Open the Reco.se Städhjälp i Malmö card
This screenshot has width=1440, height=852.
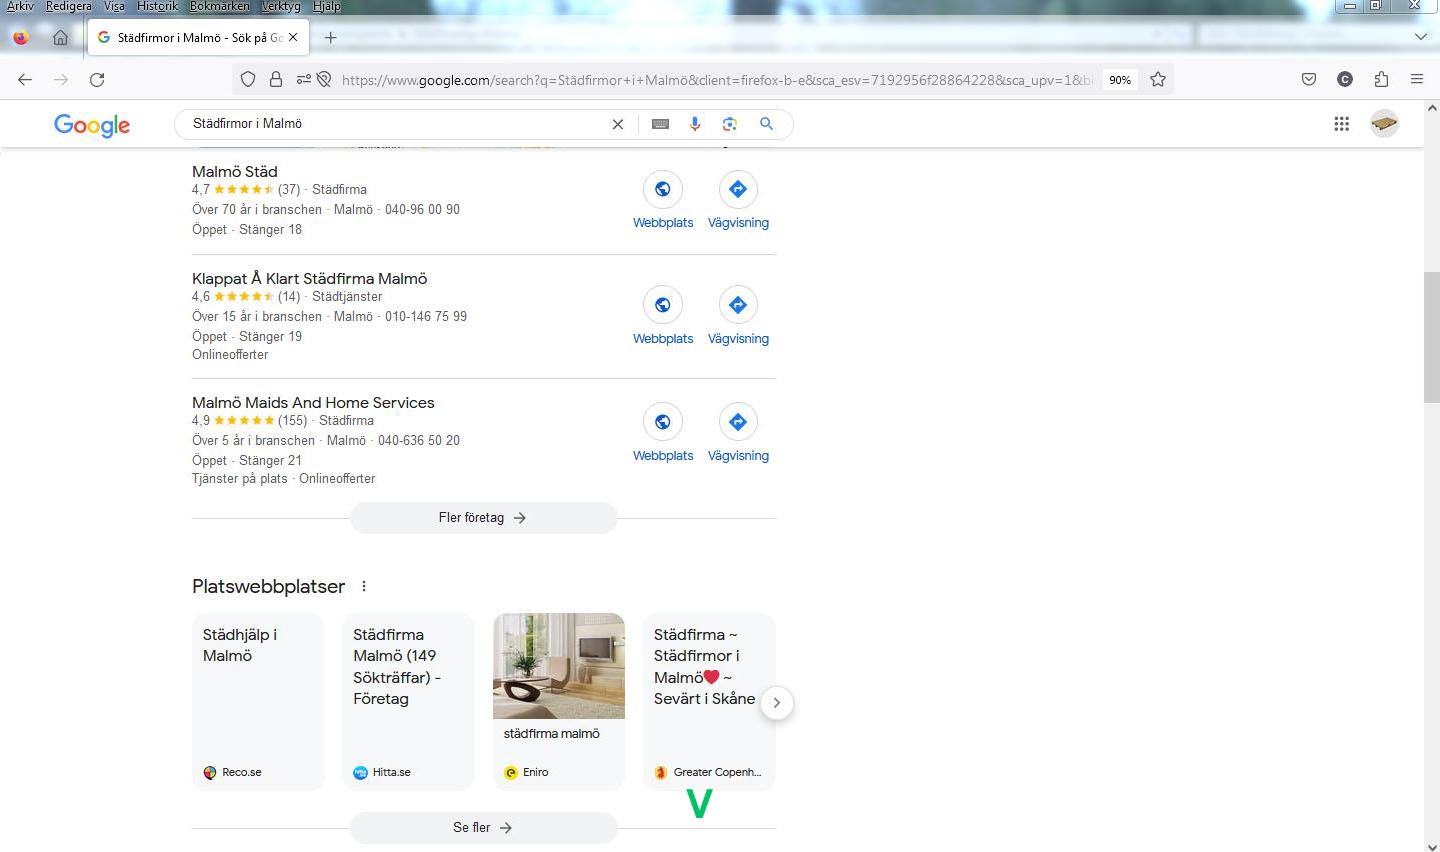(258, 702)
